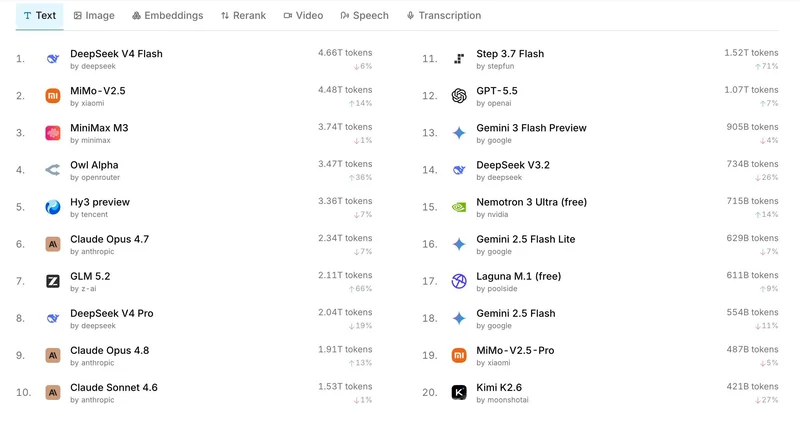Click the poolside icon beside Laguna M.1

459,281
